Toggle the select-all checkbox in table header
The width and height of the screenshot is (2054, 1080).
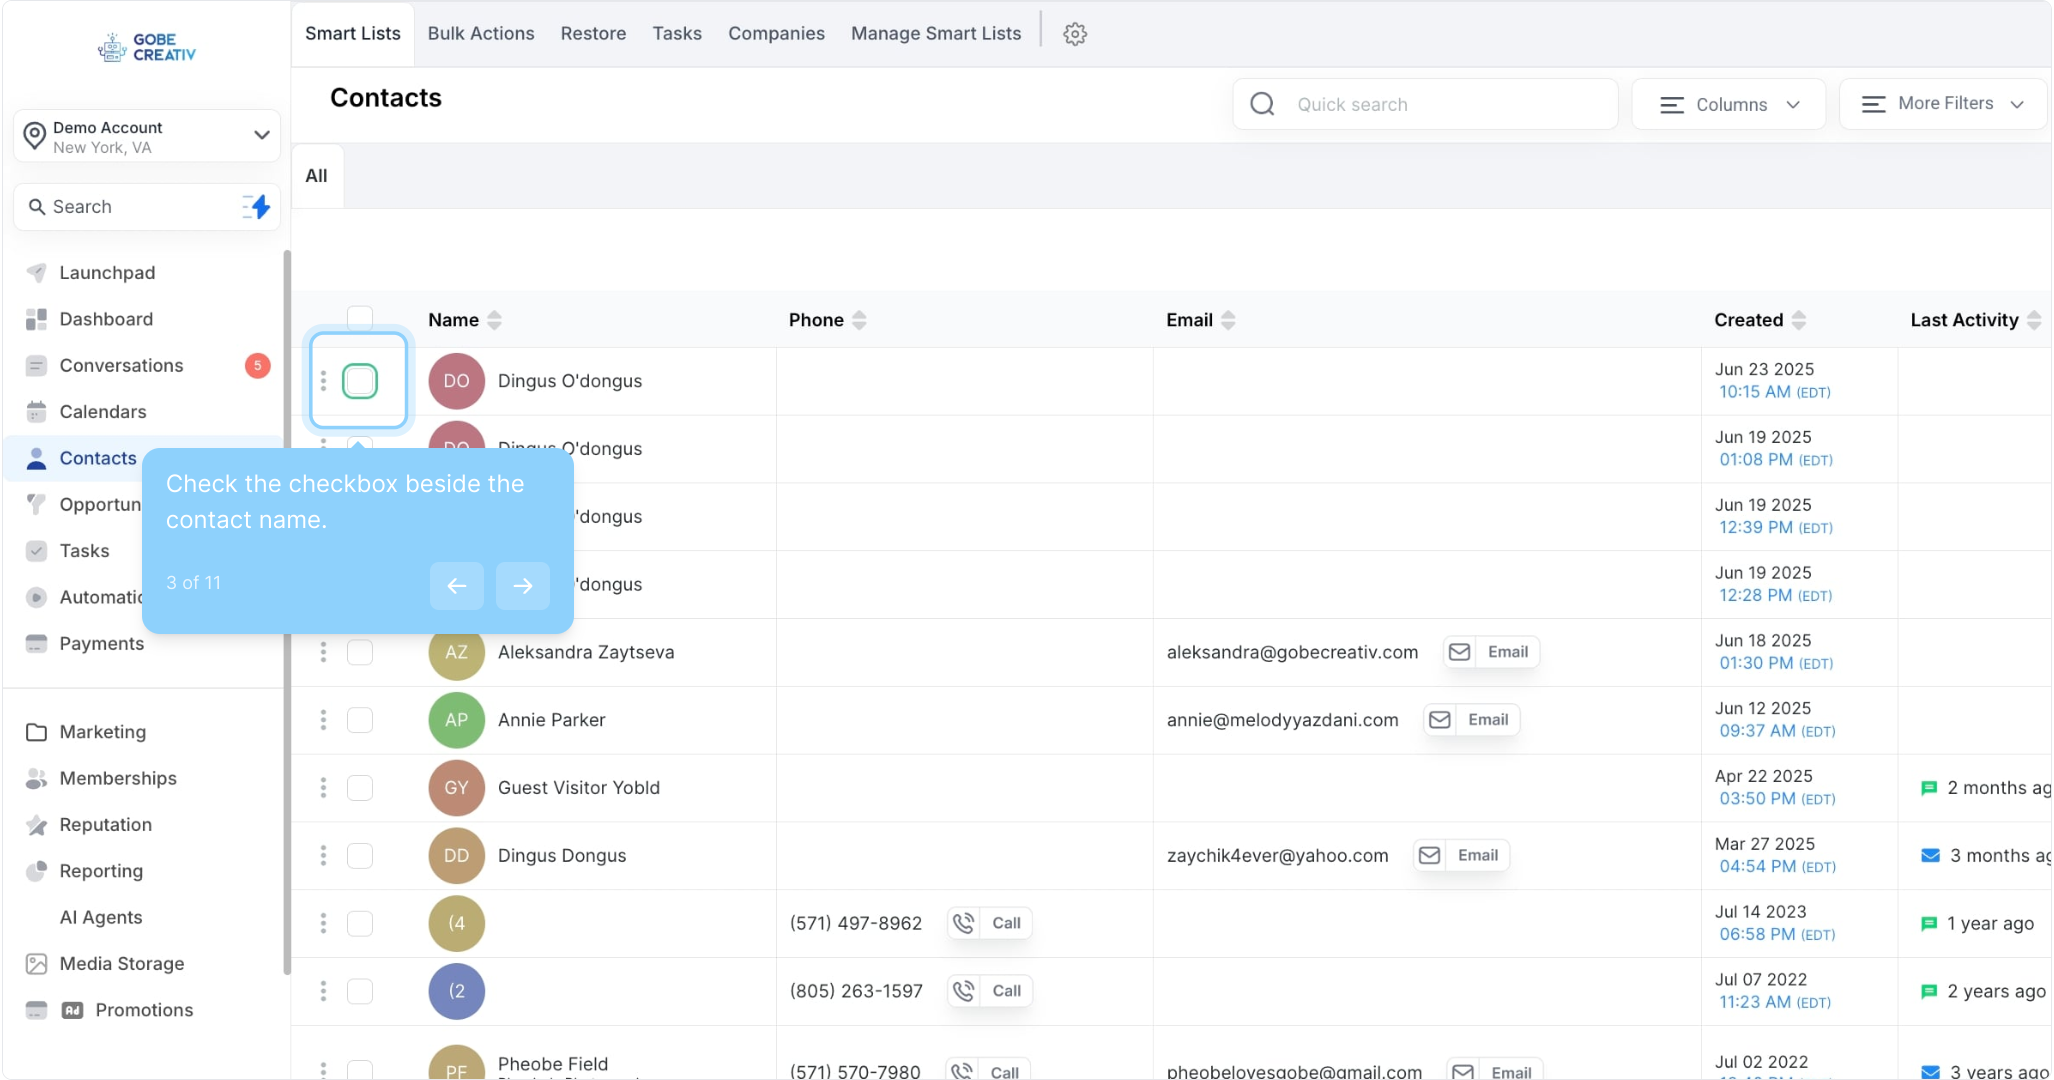click(x=360, y=318)
